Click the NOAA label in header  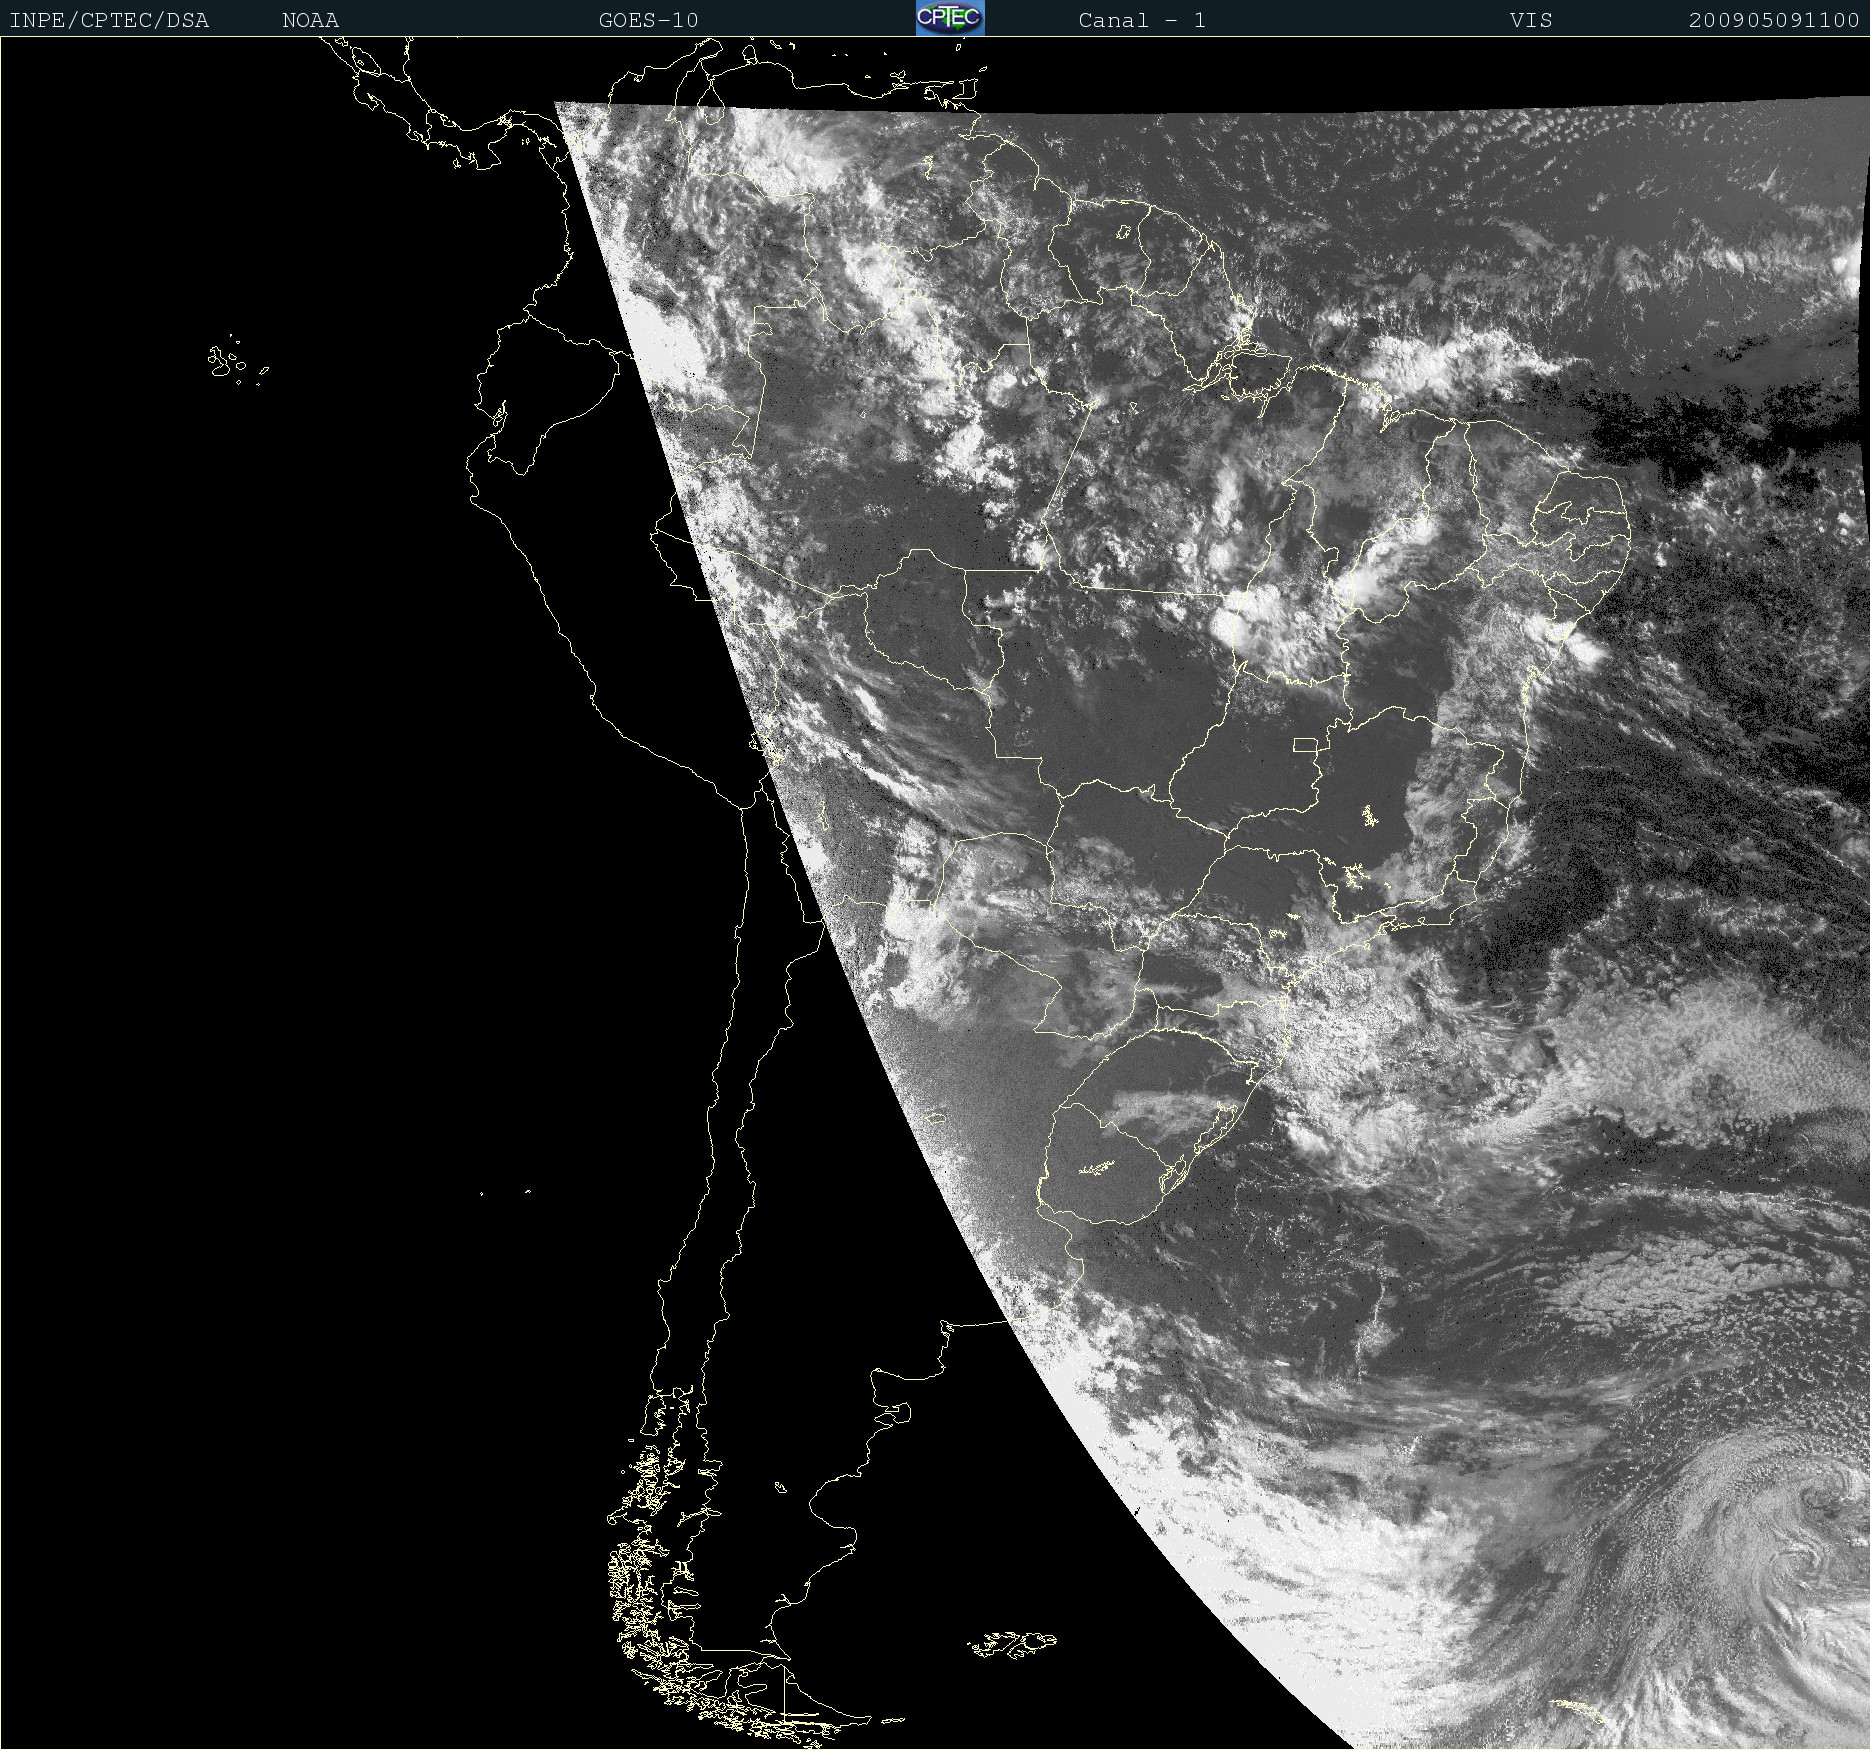(x=310, y=20)
